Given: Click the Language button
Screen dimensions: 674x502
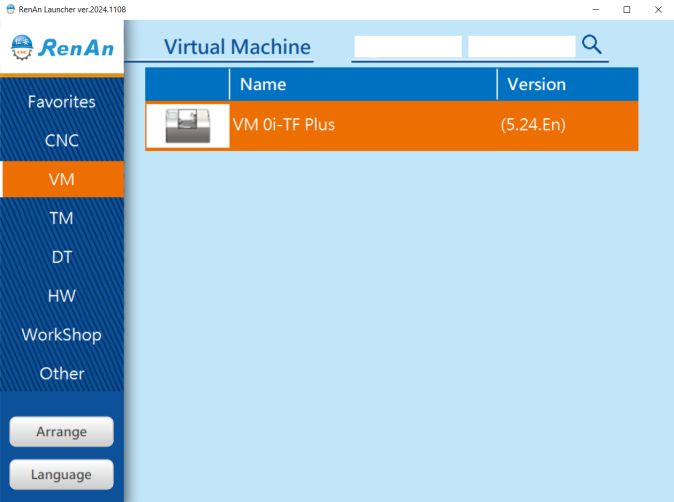Looking at the screenshot, I should 61,474.
